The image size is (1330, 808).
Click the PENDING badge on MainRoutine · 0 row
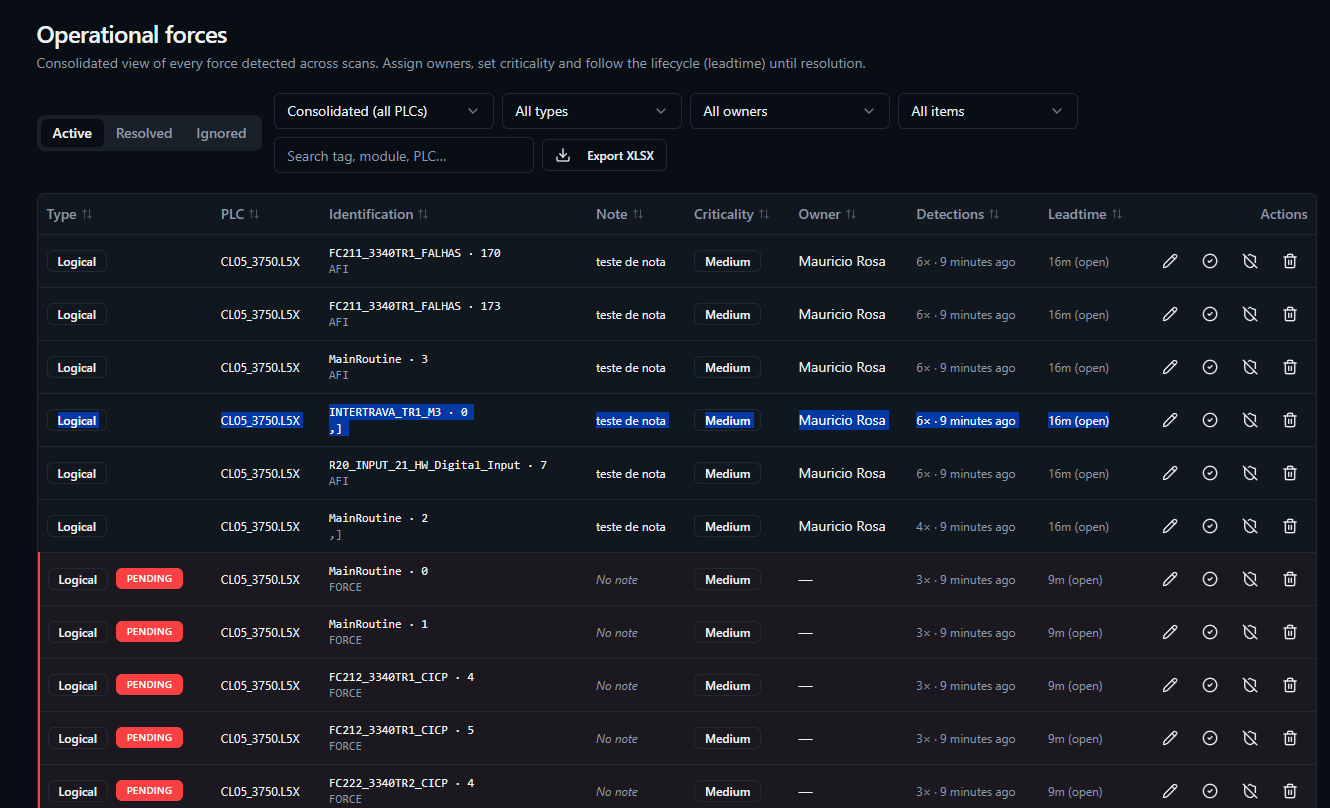pos(149,578)
